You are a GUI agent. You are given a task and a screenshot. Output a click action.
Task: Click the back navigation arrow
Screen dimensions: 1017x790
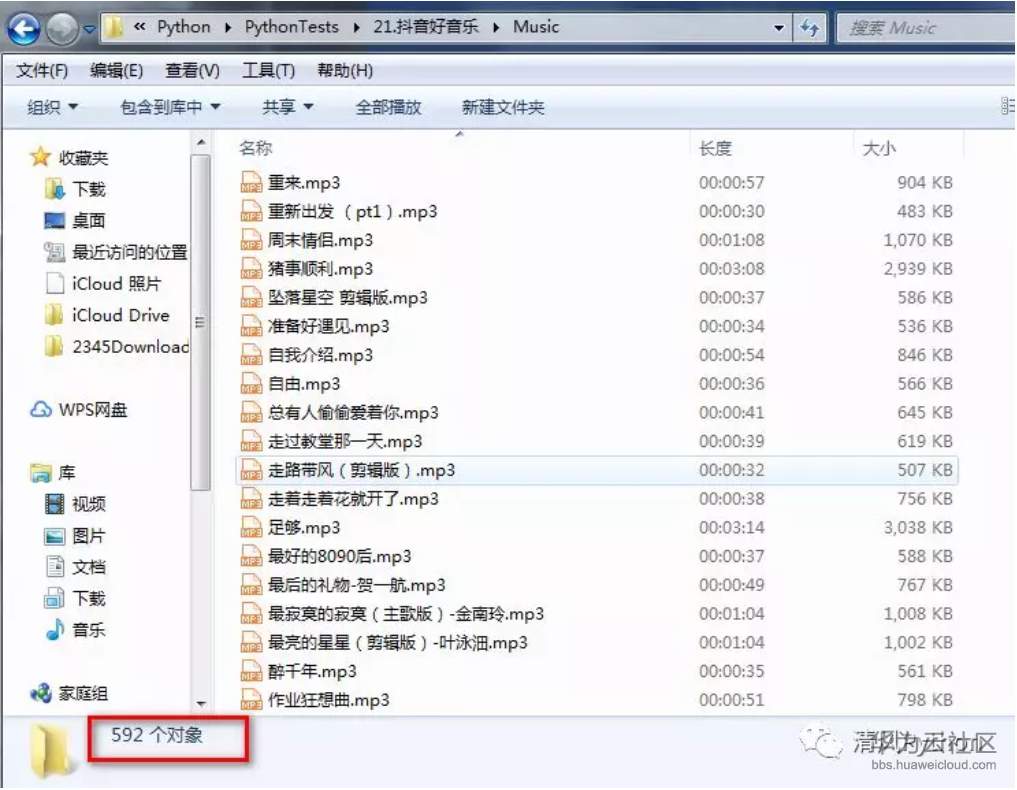point(22,27)
